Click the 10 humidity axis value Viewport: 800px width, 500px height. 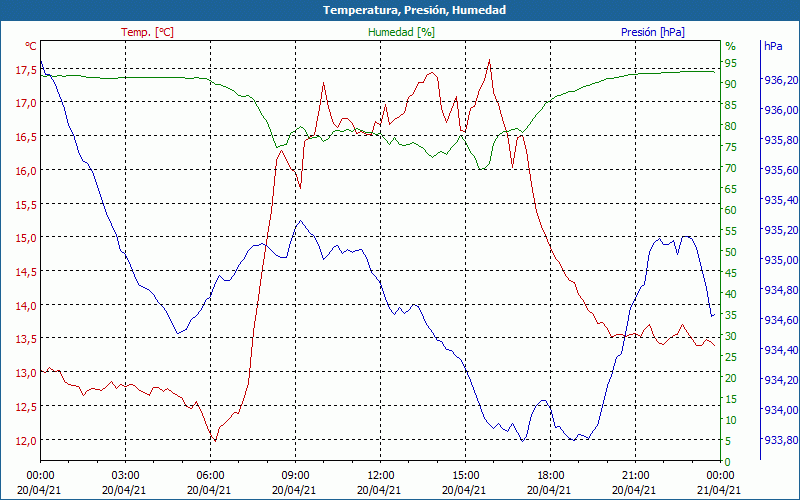(x=731, y=420)
